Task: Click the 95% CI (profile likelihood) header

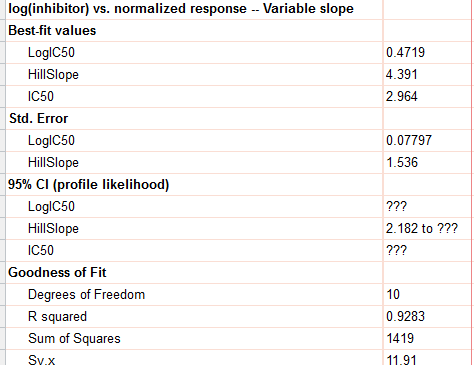Action: (x=89, y=184)
